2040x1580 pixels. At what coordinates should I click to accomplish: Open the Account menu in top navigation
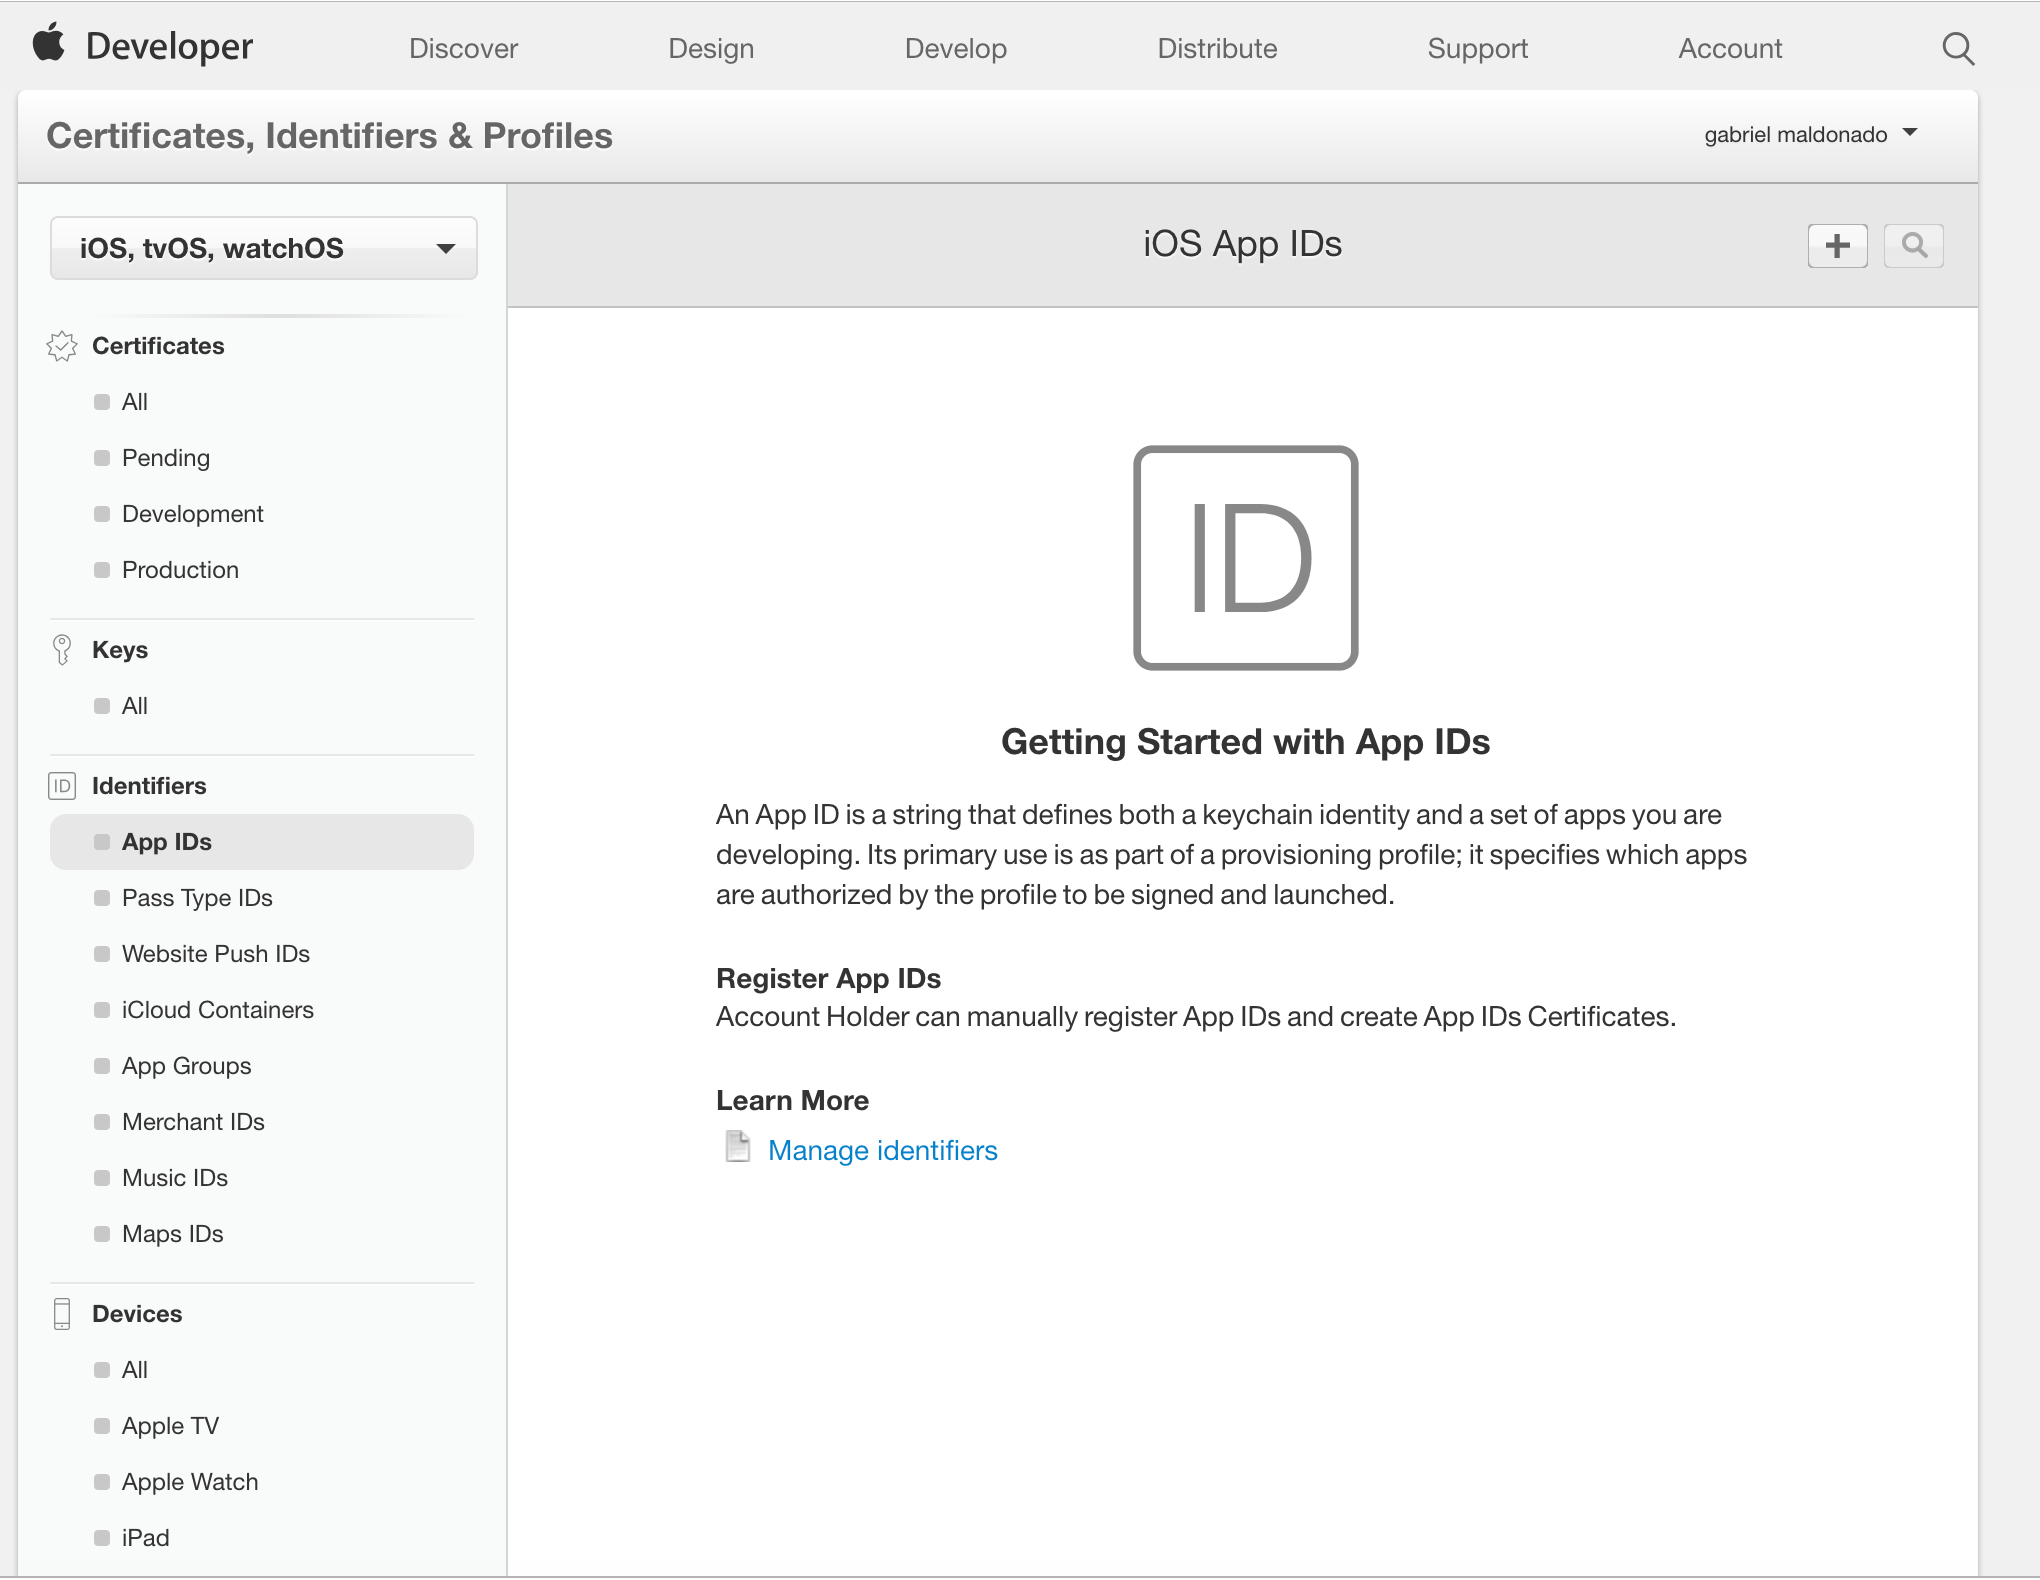tap(1730, 48)
